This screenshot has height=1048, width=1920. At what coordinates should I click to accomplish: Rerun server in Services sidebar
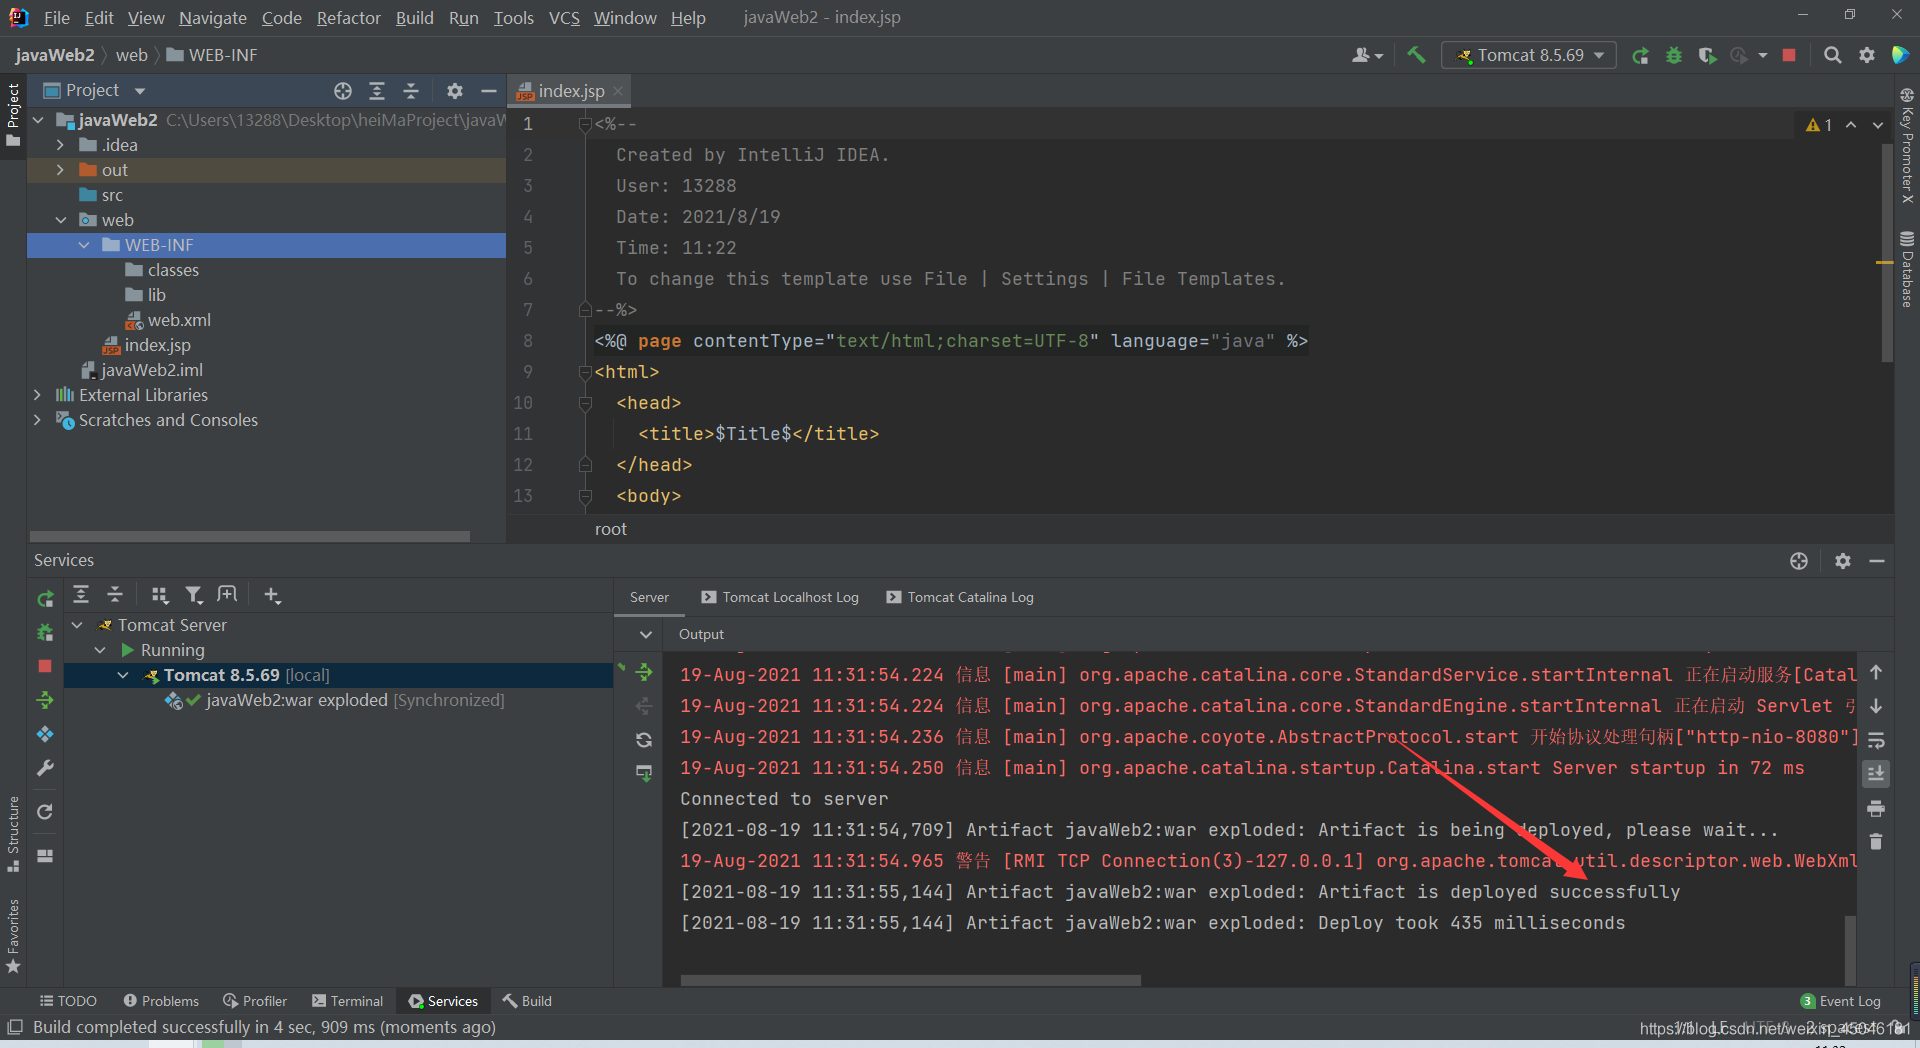coord(45,599)
